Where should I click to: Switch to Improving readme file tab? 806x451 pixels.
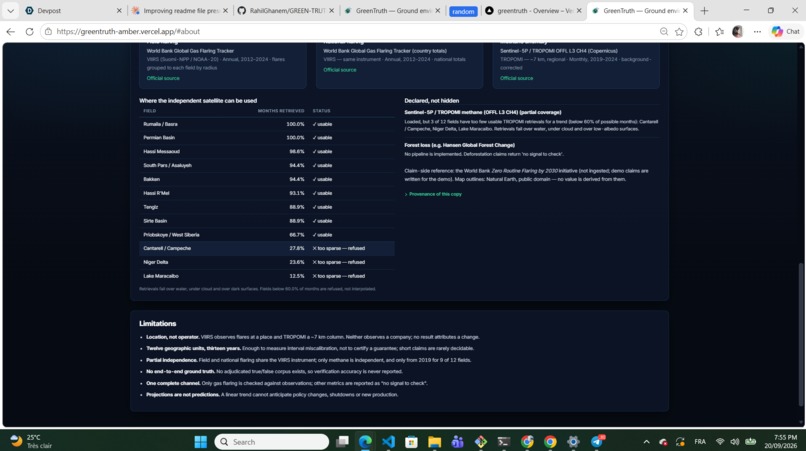point(180,10)
